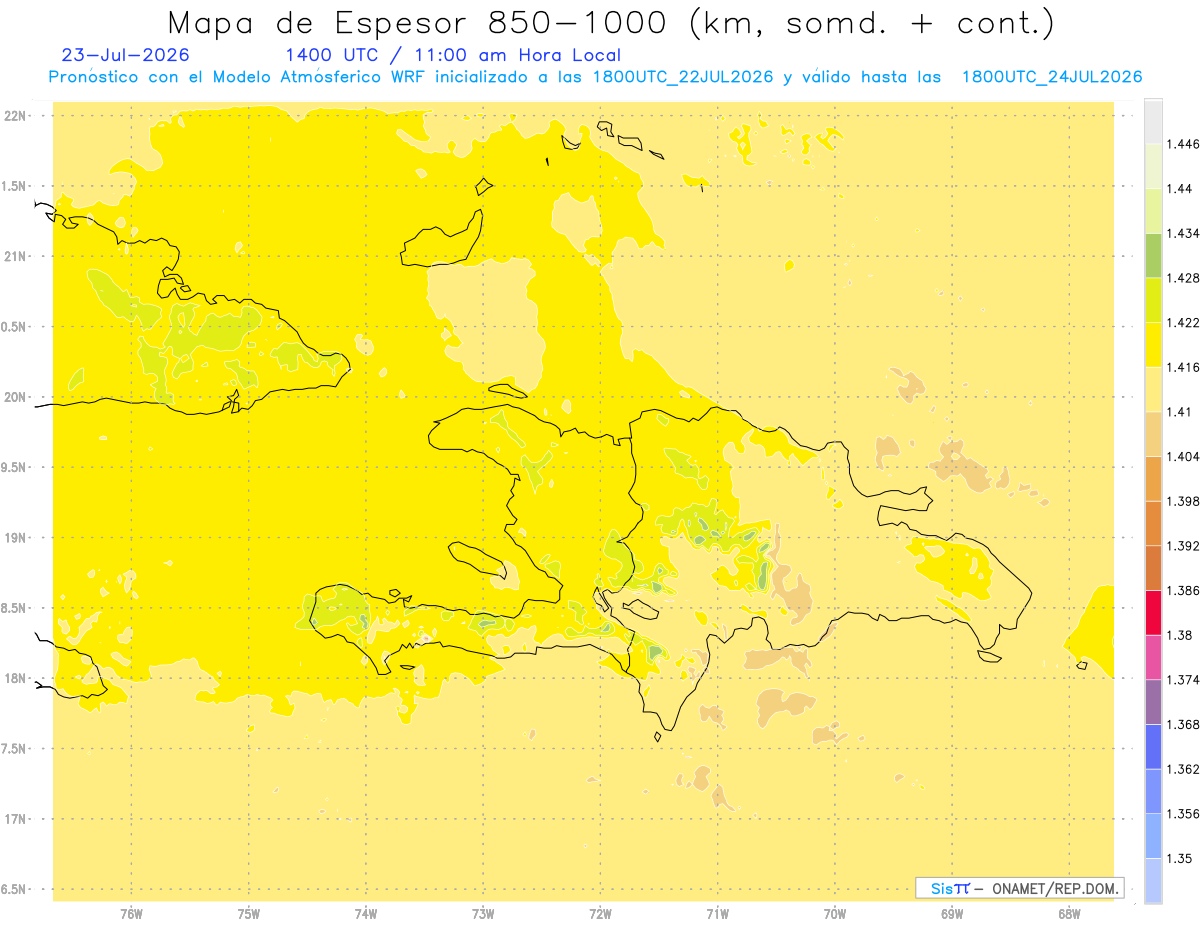Screen dimensions: 1200x927
Task: Pick the dark orange swatch between 1.386 and 1.392
Action: click(1153, 568)
